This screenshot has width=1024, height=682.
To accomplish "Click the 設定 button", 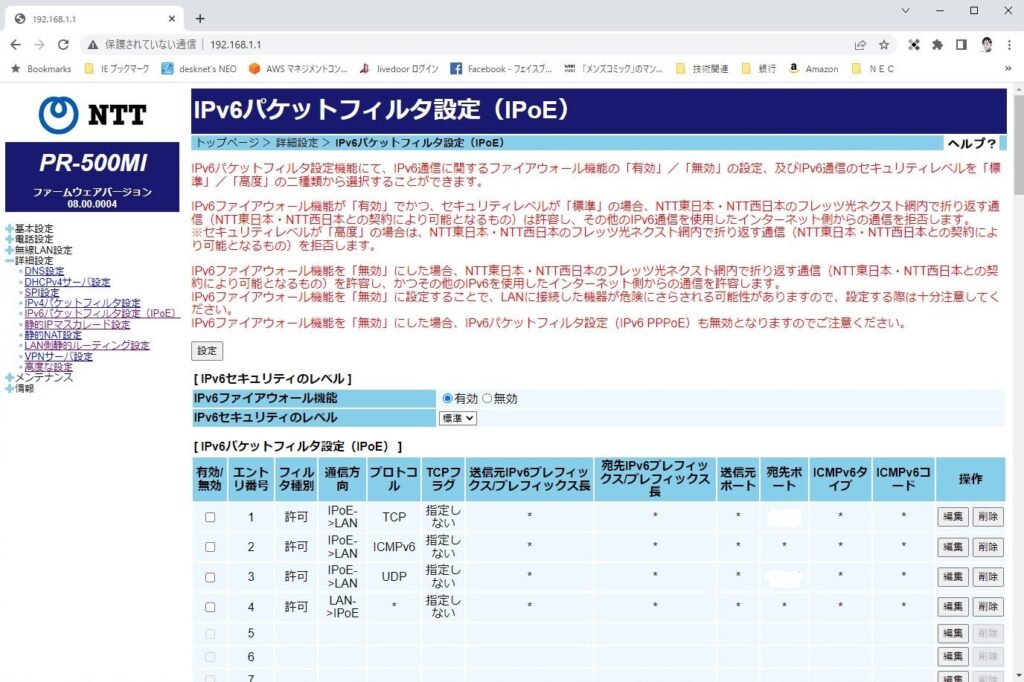I will point(207,351).
